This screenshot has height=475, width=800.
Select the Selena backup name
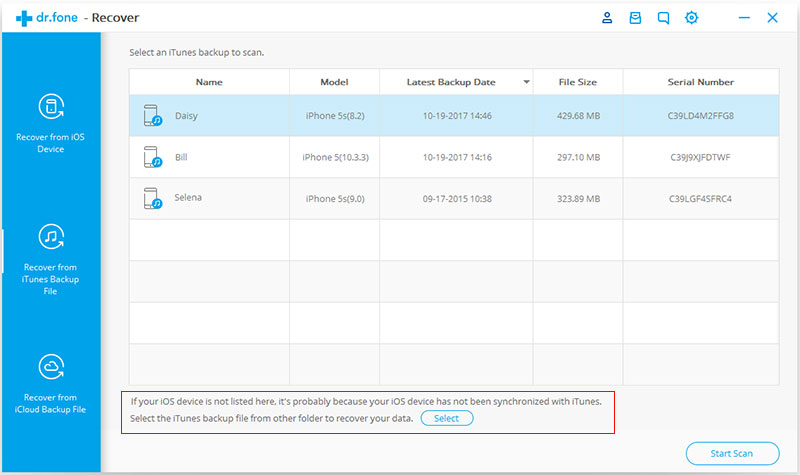(188, 197)
